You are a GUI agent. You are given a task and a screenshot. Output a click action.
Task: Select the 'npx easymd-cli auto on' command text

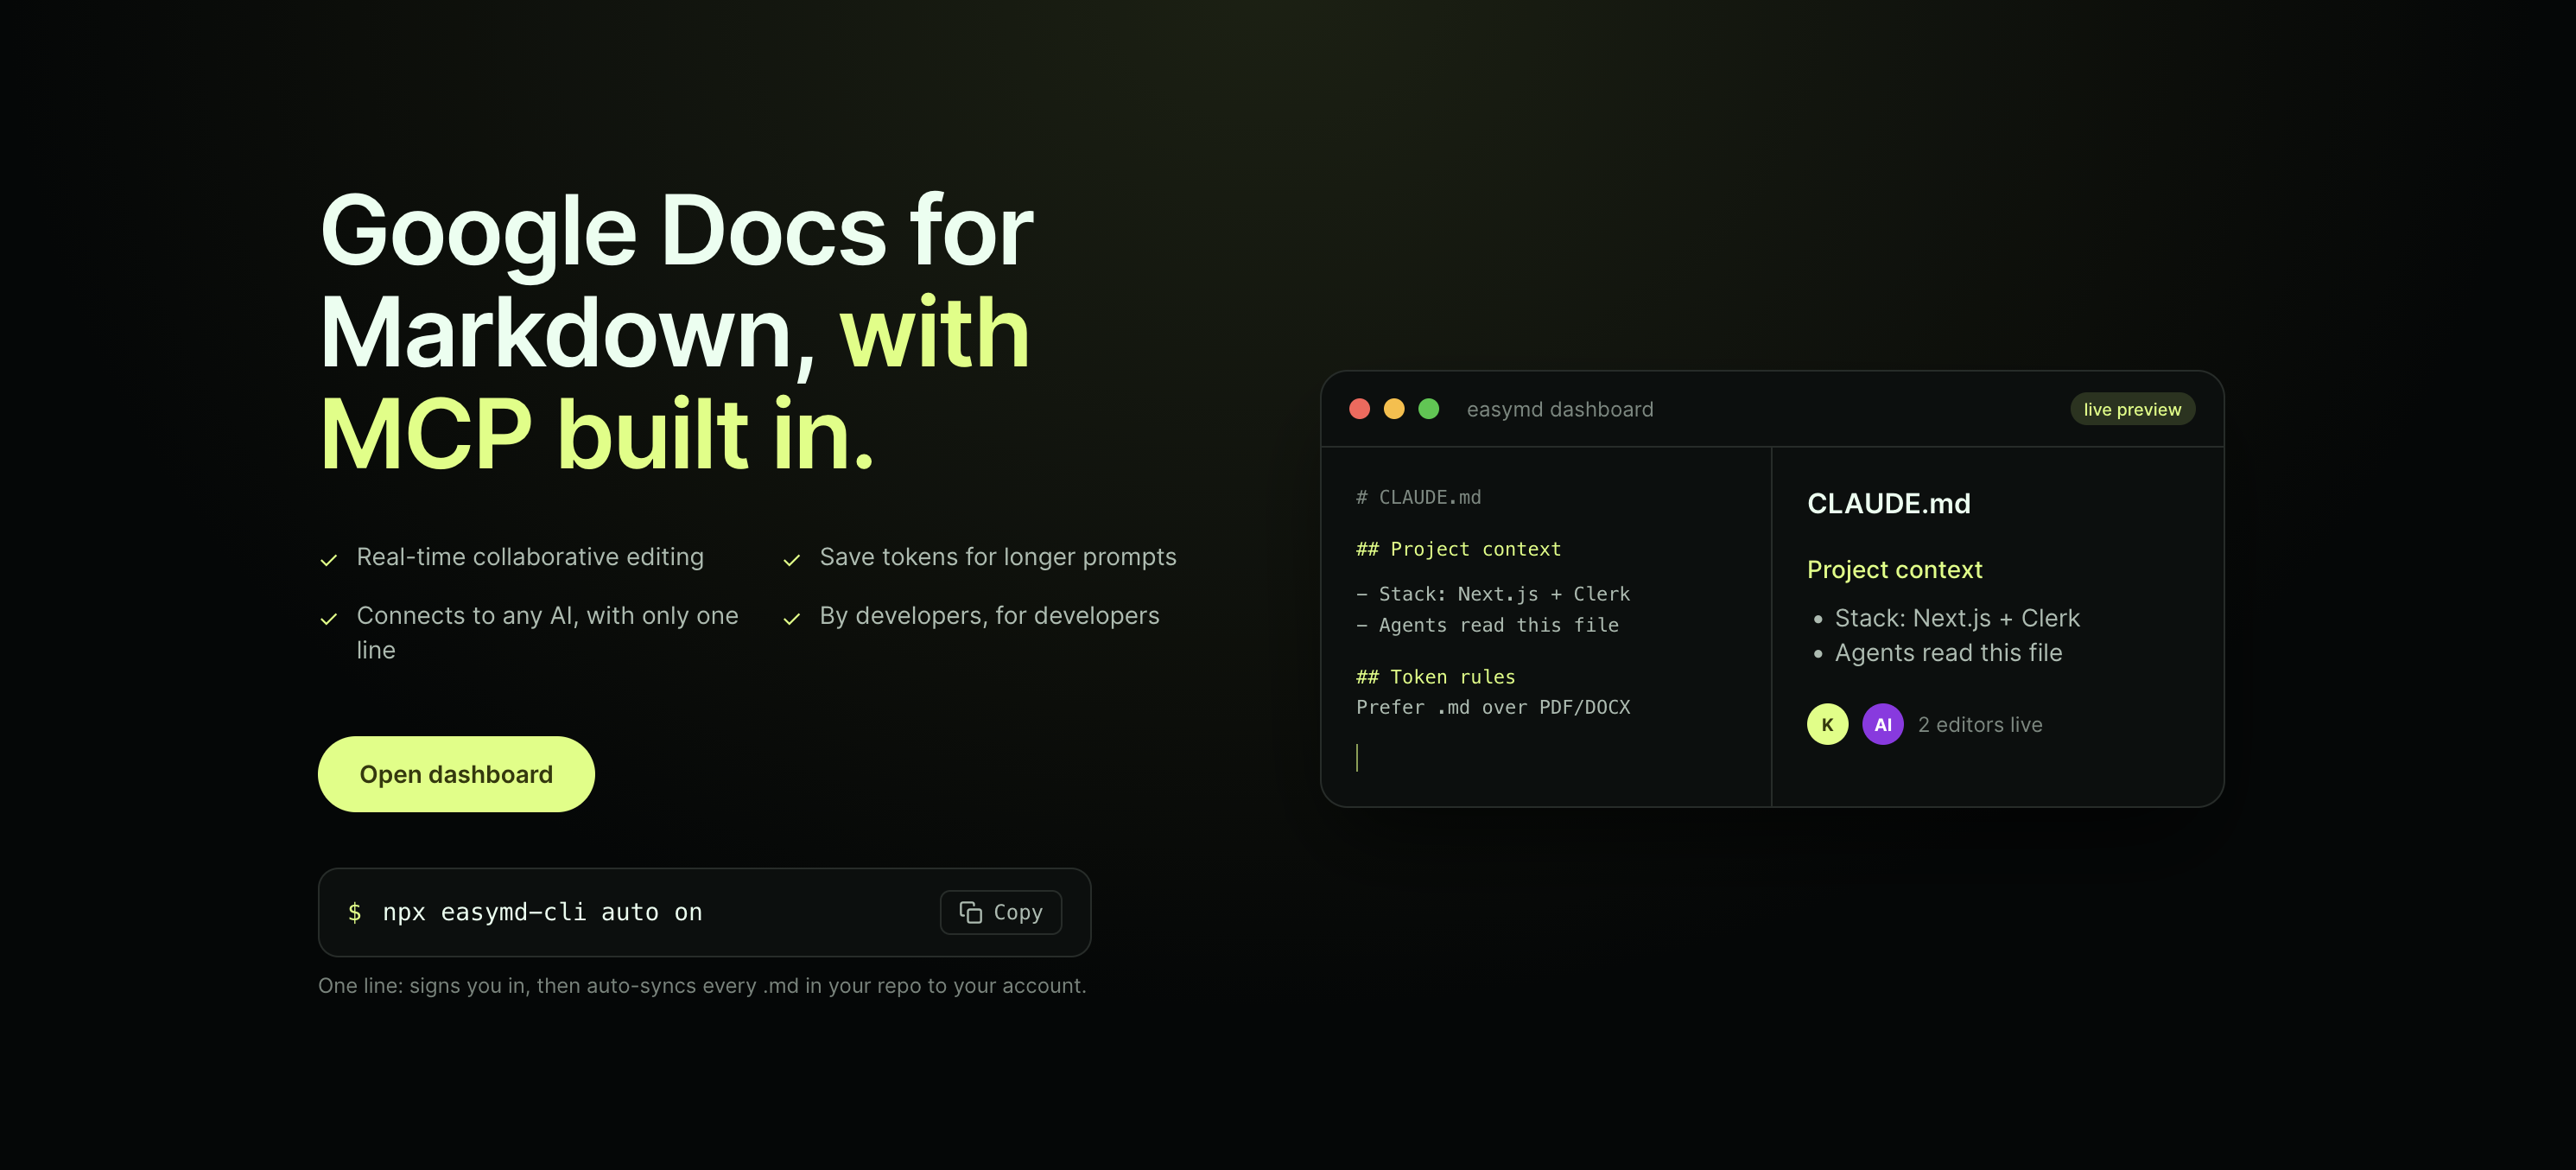[542, 912]
